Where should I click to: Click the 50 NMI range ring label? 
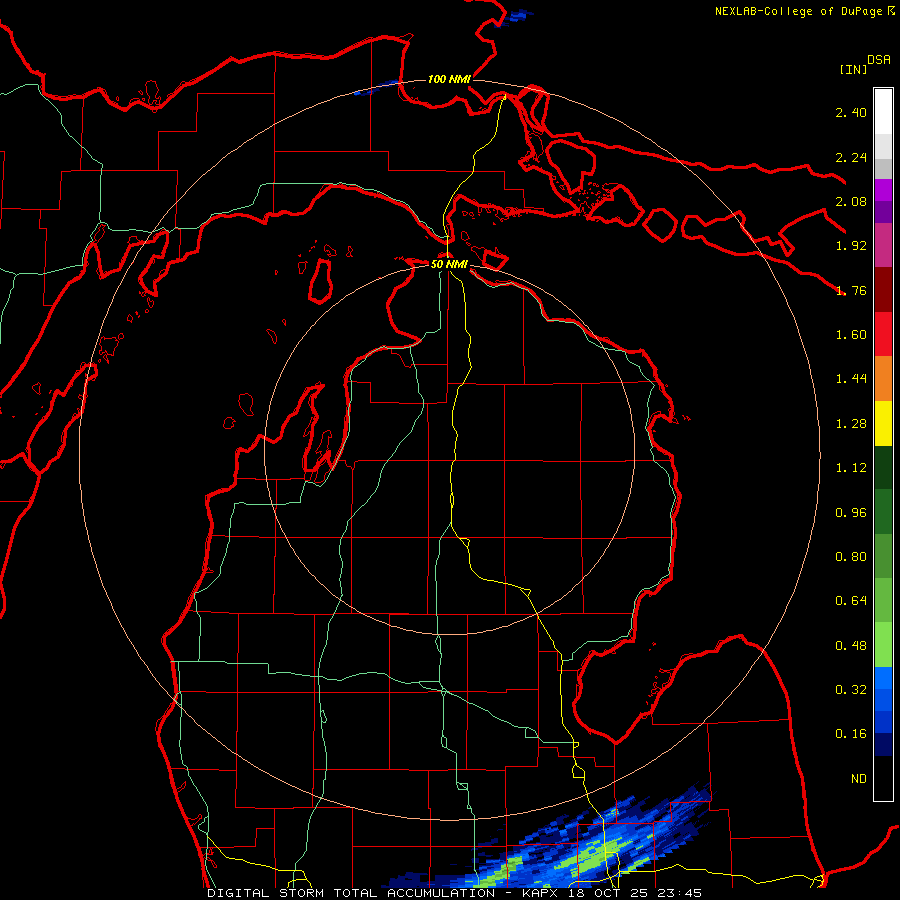click(x=449, y=264)
